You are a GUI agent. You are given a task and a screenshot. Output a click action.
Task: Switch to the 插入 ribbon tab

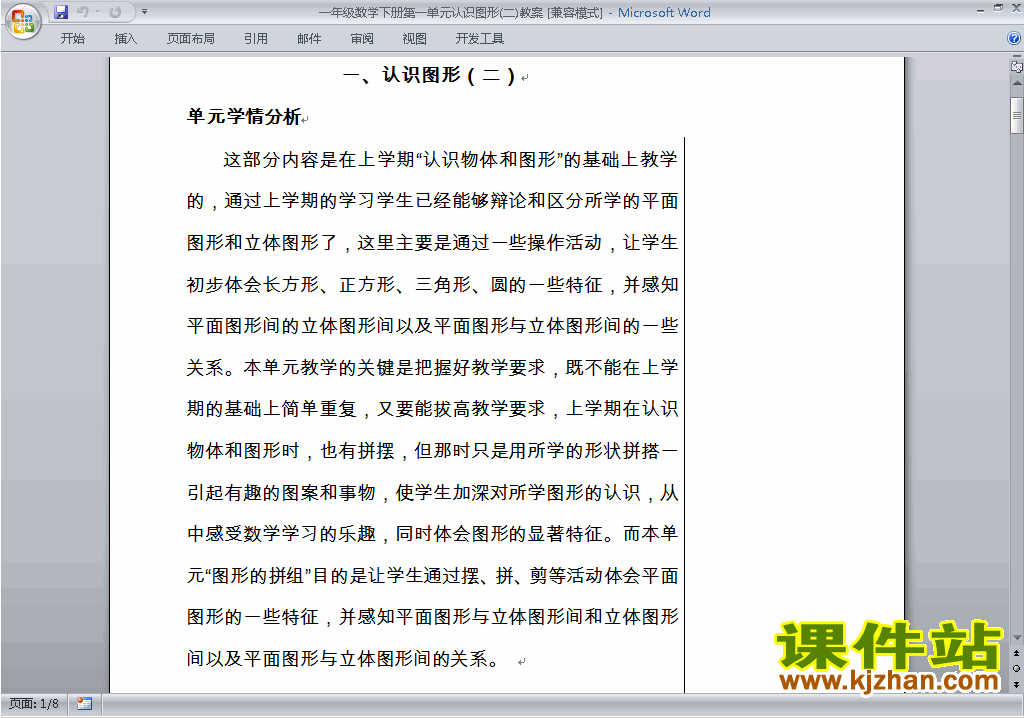125,39
